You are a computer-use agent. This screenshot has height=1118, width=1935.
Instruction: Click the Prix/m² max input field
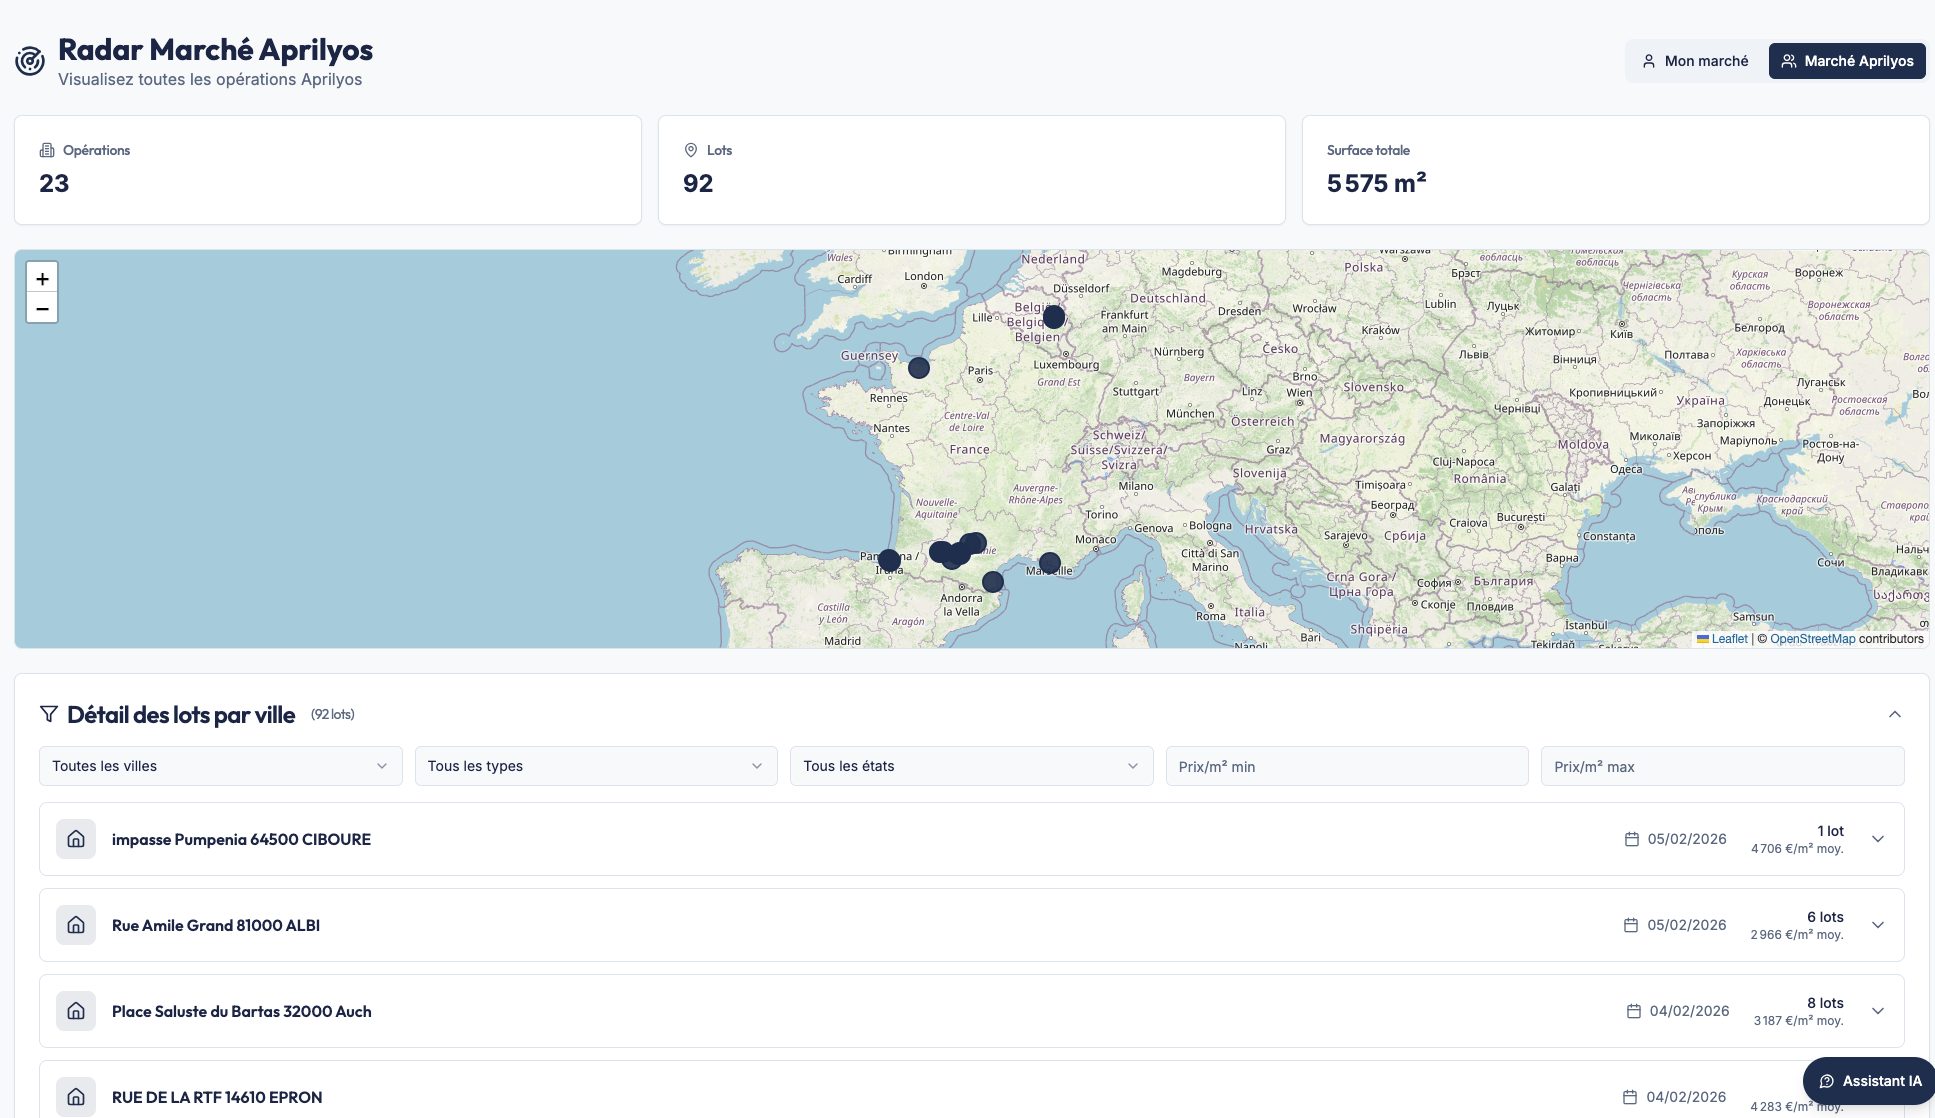(x=1721, y=766)
